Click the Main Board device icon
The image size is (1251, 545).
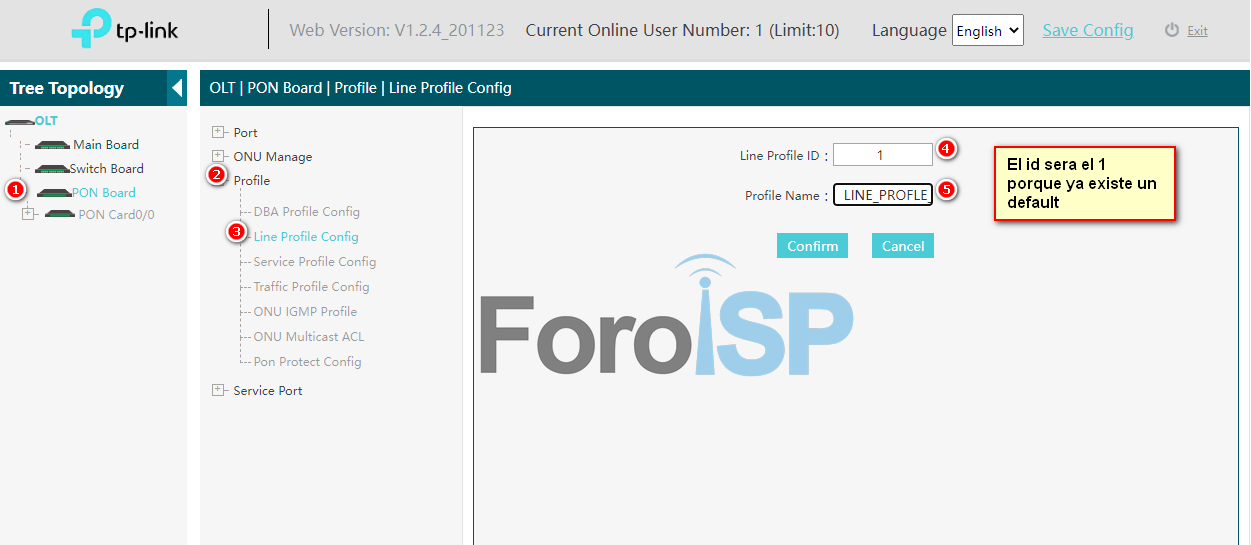[x=52, y=145]
